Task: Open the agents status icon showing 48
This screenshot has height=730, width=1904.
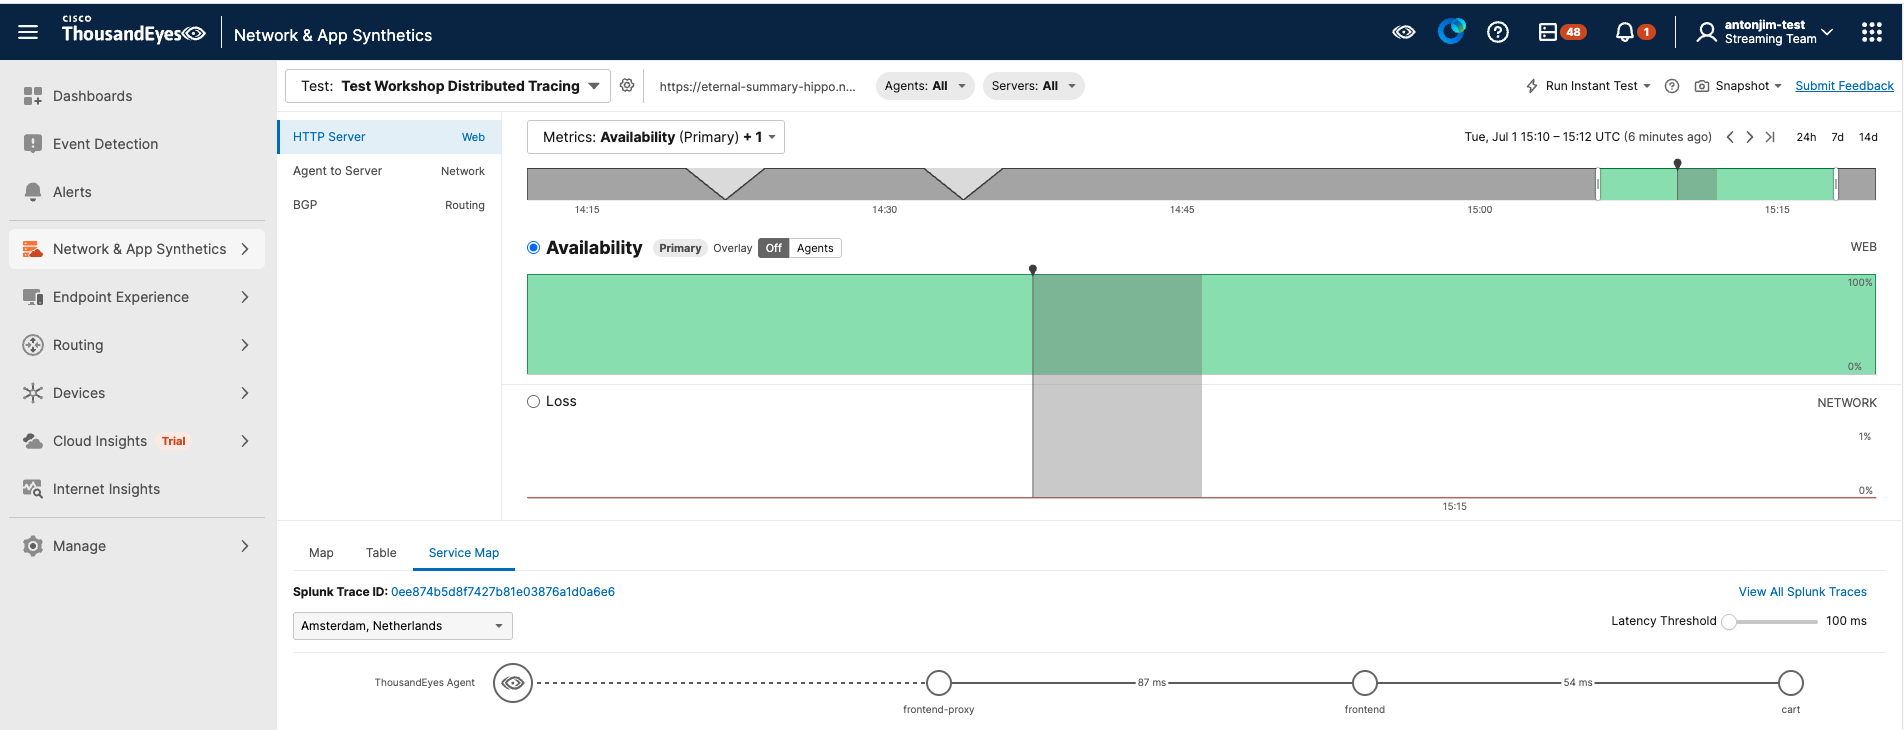Action: tap(1561, 32)
